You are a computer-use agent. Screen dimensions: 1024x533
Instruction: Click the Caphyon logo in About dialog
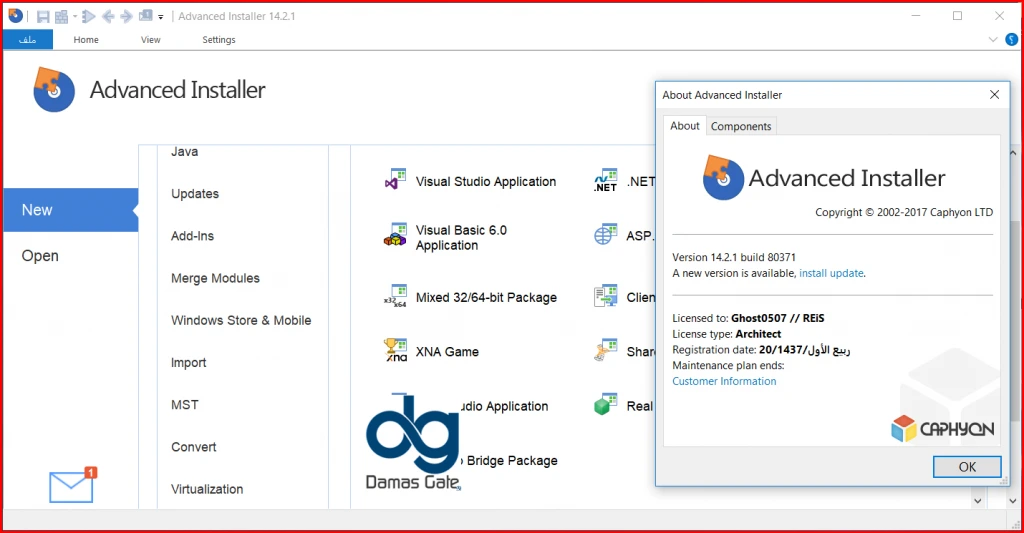(x=942, y=428)
